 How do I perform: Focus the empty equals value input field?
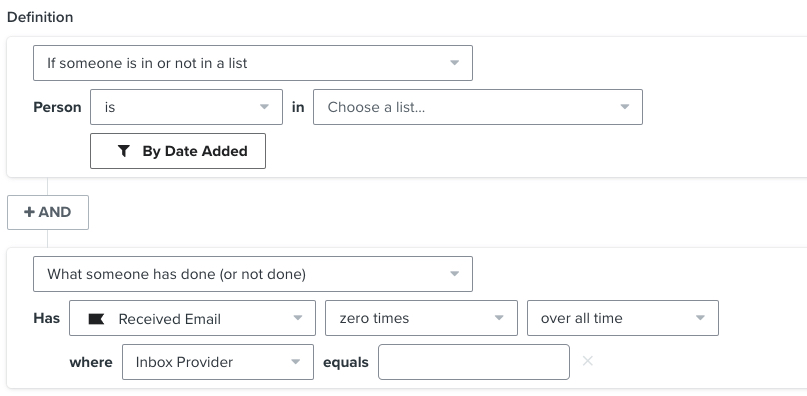pyautogui.click(x=474, y=362)
